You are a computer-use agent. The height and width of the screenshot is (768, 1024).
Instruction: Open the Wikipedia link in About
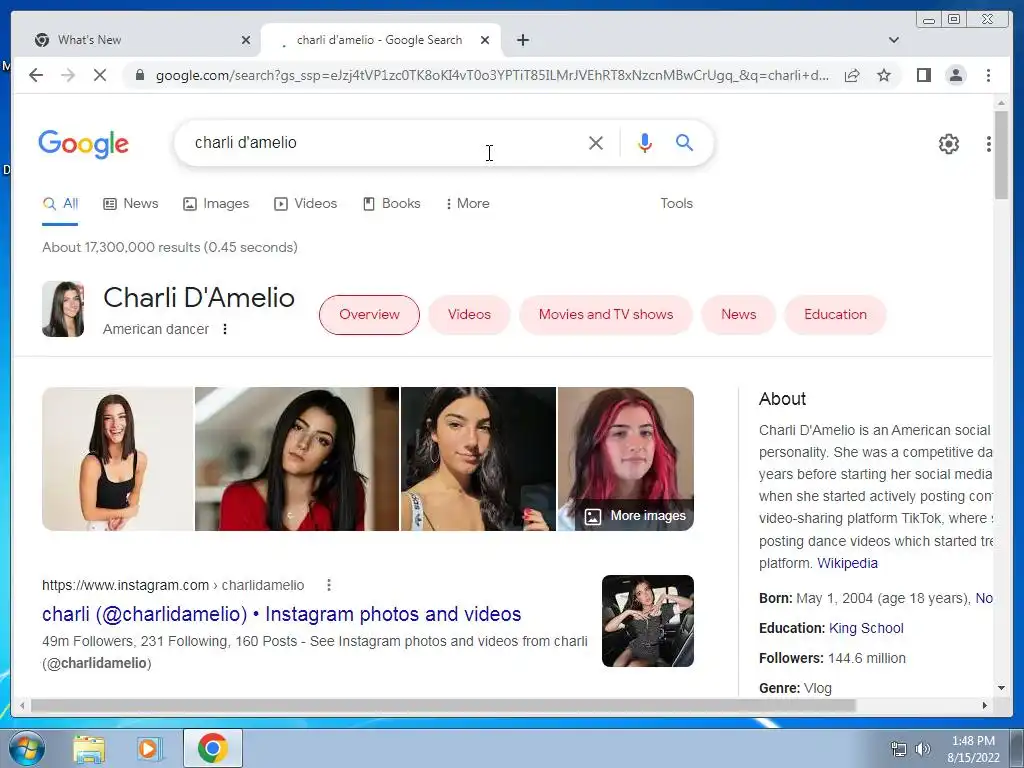tap(847, 564)
